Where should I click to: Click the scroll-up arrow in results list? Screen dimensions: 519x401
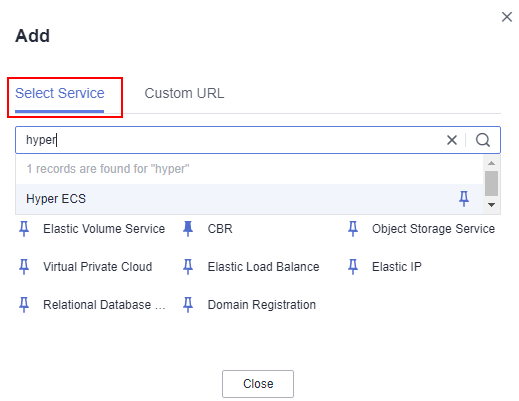491,163
